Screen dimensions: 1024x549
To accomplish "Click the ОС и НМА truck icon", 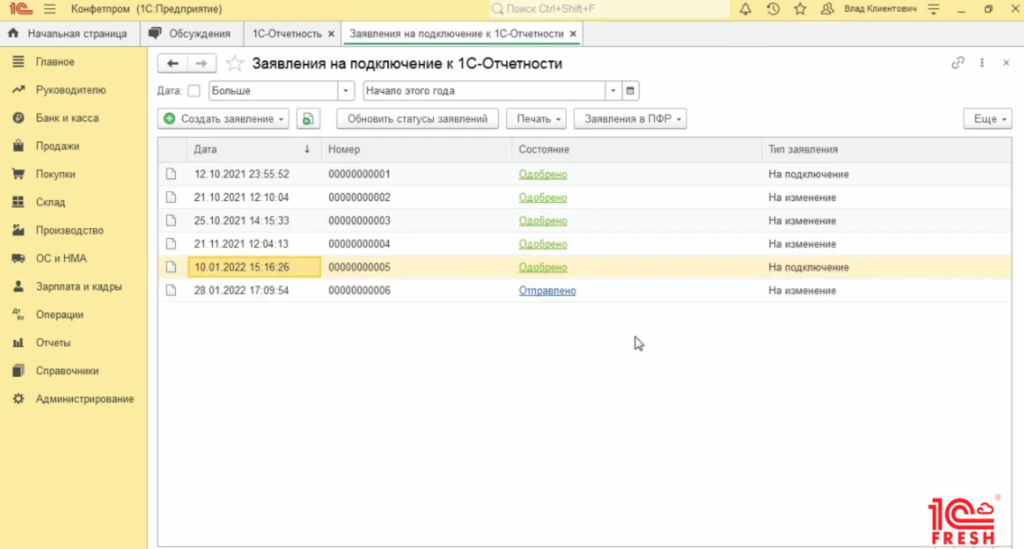I will [18, 258].
